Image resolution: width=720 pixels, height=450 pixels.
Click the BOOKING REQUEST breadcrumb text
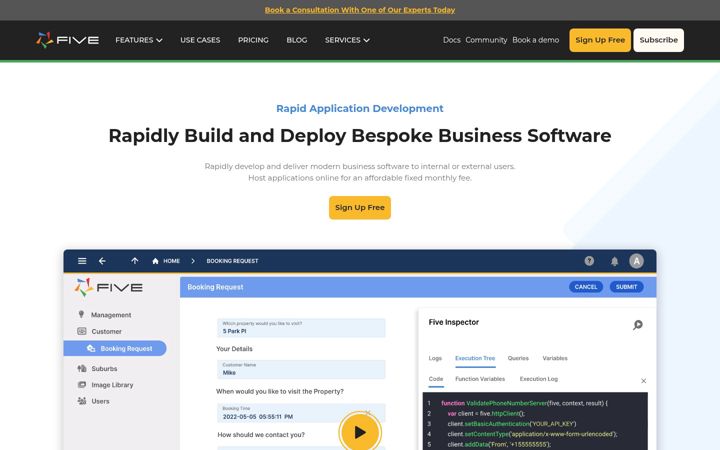(x=232, y=261)
